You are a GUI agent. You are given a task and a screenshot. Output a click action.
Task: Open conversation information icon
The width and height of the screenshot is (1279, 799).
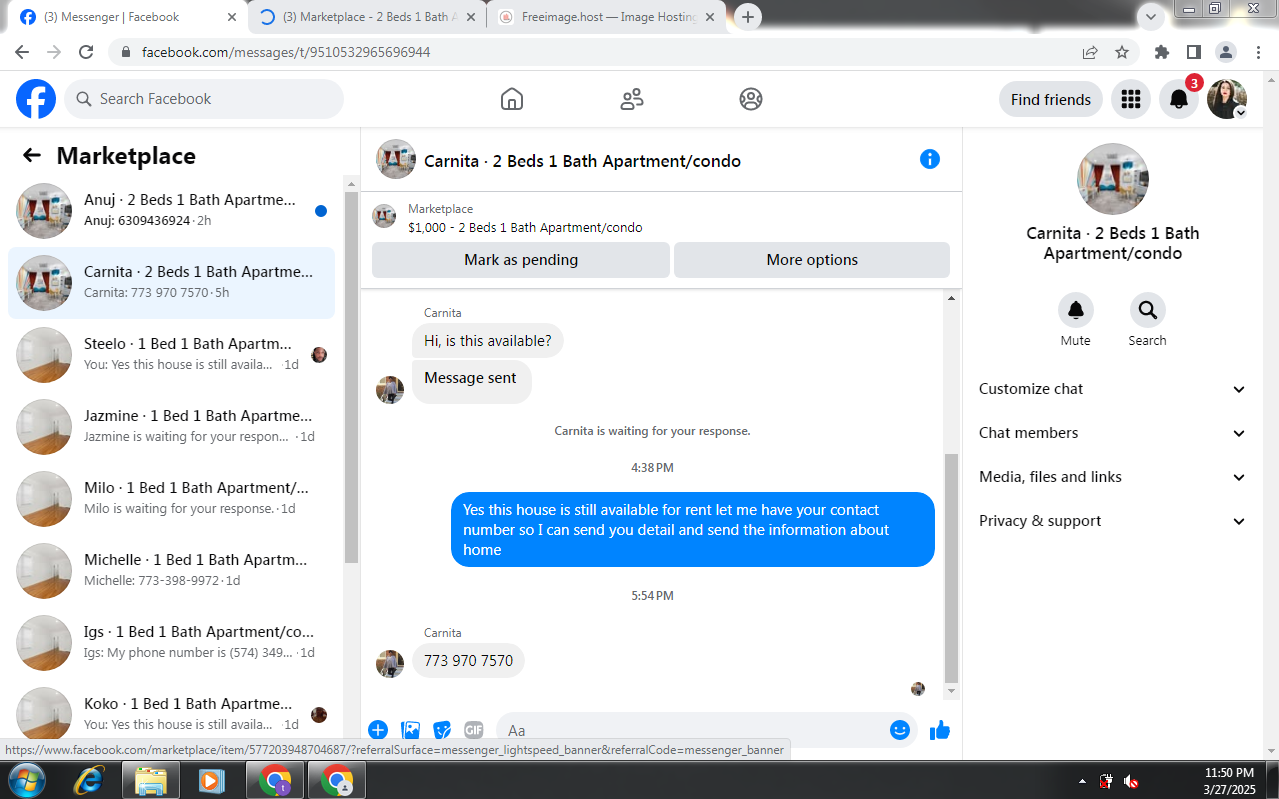pos(930,159)
